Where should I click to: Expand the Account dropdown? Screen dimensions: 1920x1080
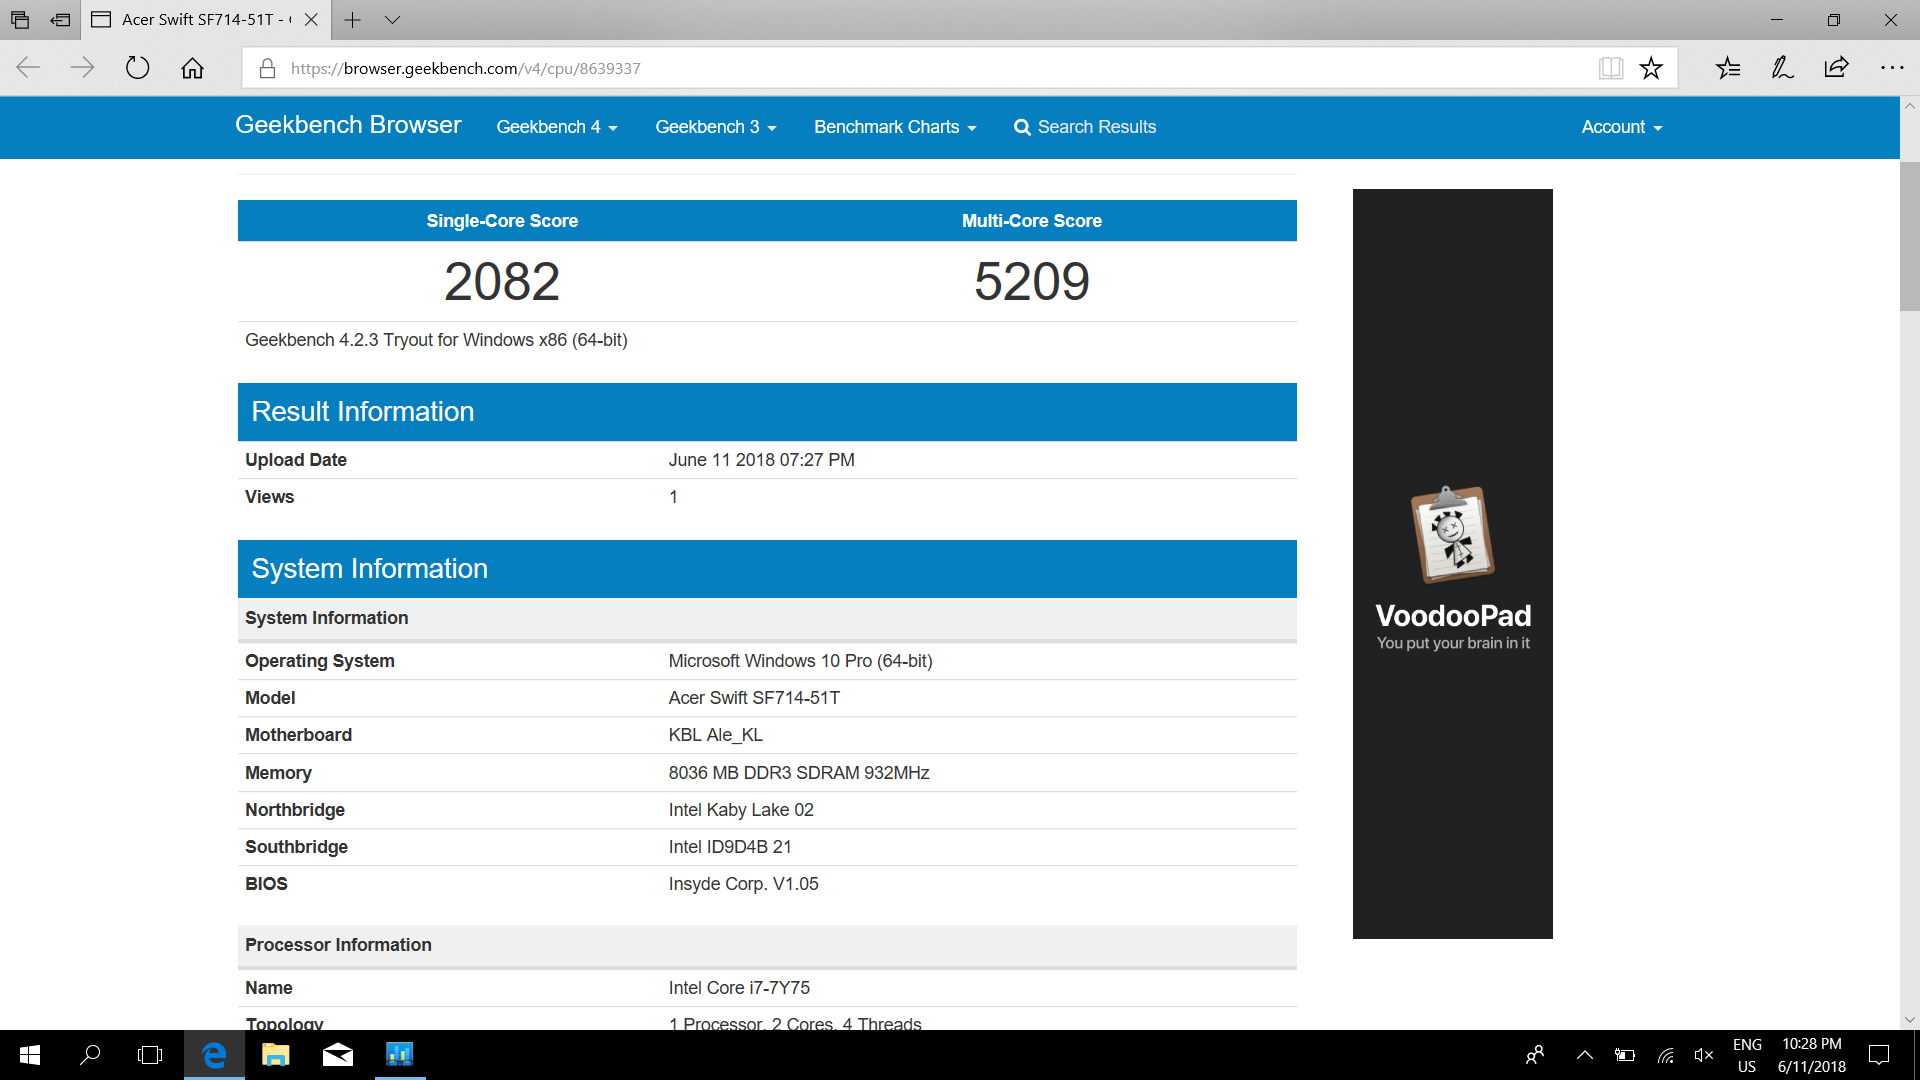click(x=1622, y=127)
